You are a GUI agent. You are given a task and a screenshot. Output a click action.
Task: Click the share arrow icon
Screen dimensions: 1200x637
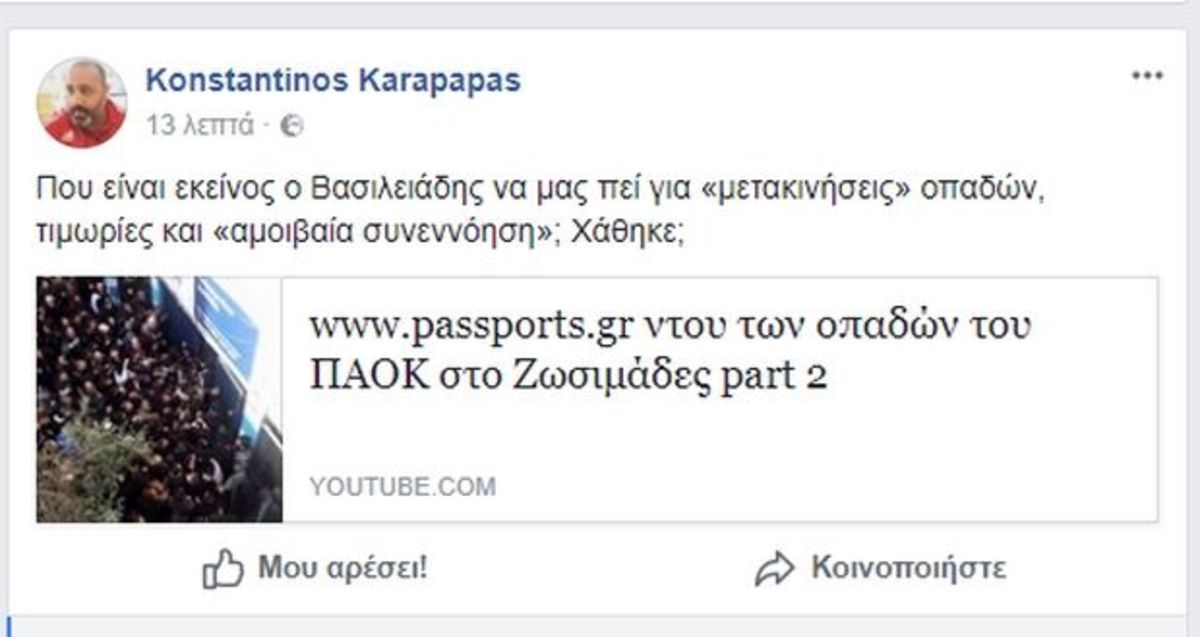click(x=774, y=570)
